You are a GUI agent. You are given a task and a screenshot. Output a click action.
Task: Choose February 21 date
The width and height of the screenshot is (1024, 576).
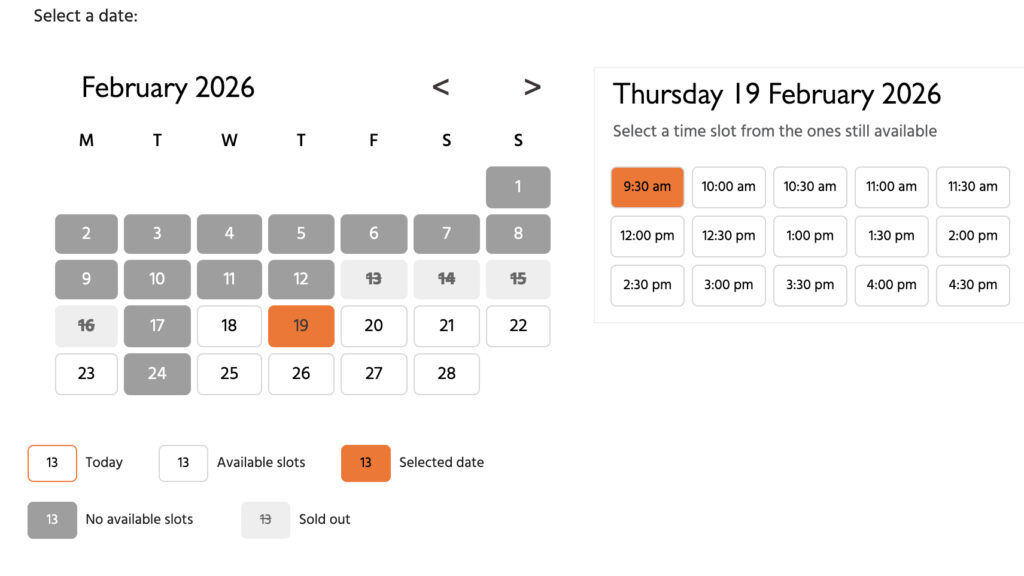(x=446, y=326)
